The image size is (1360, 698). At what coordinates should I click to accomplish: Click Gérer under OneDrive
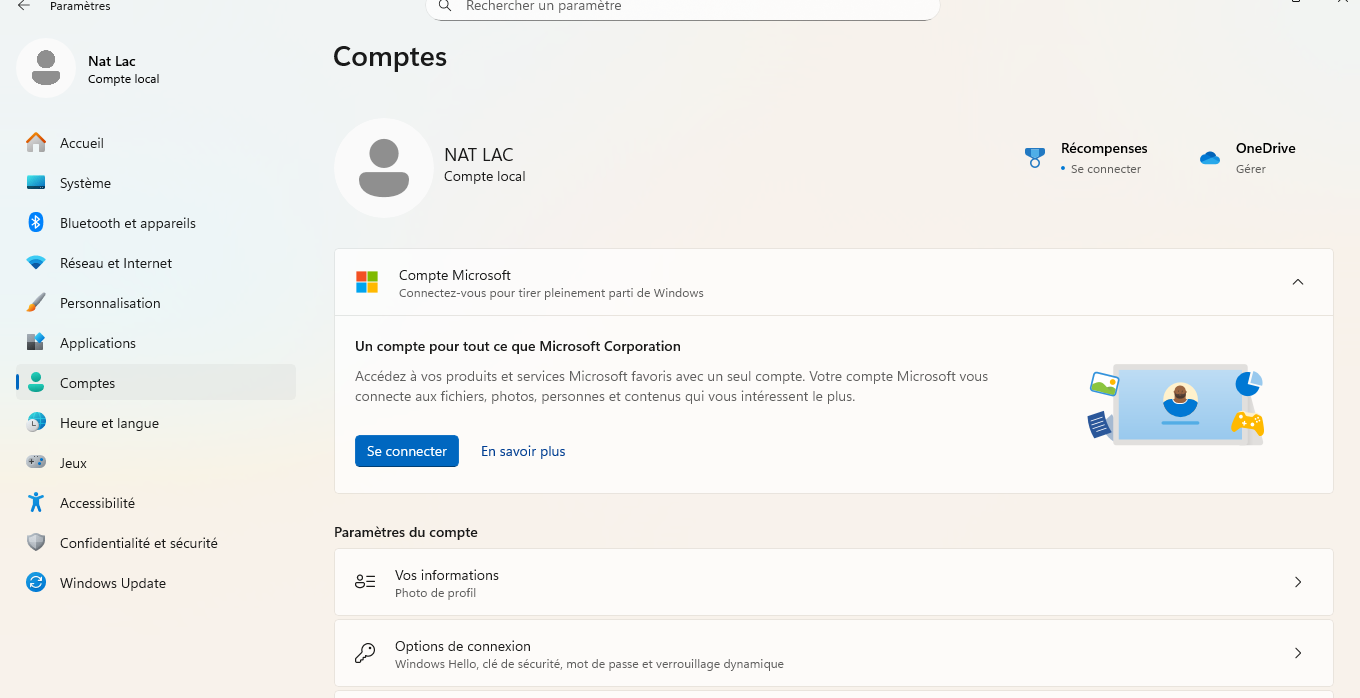(1251, 169)
